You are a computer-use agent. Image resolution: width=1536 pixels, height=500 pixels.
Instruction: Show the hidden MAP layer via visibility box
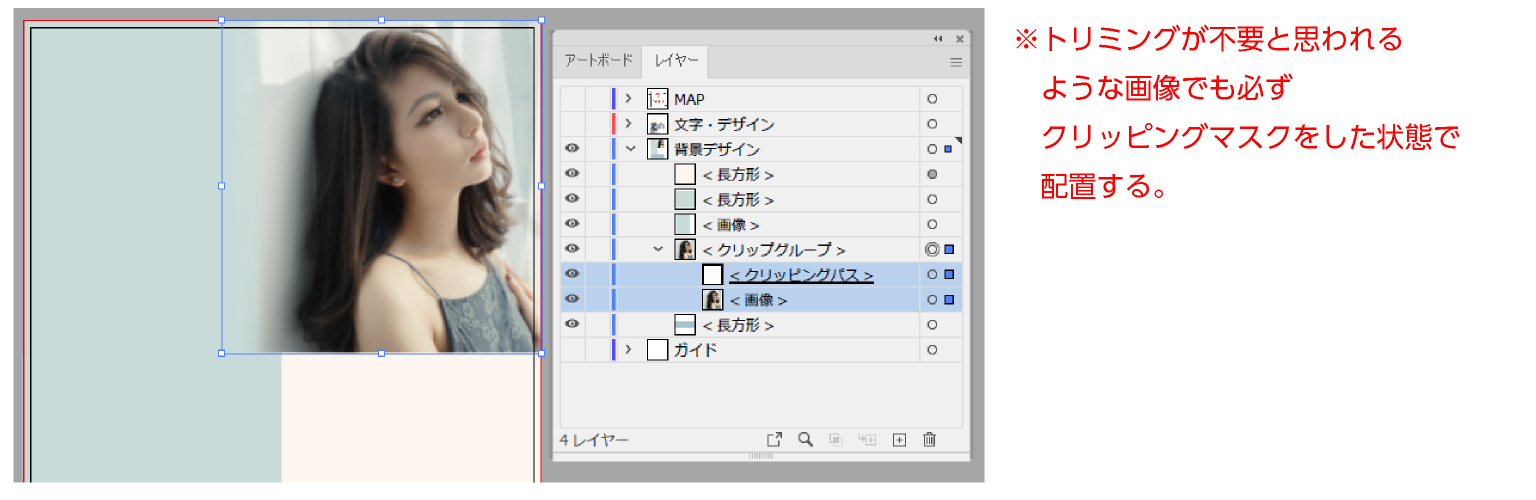[x=572, y=99]
